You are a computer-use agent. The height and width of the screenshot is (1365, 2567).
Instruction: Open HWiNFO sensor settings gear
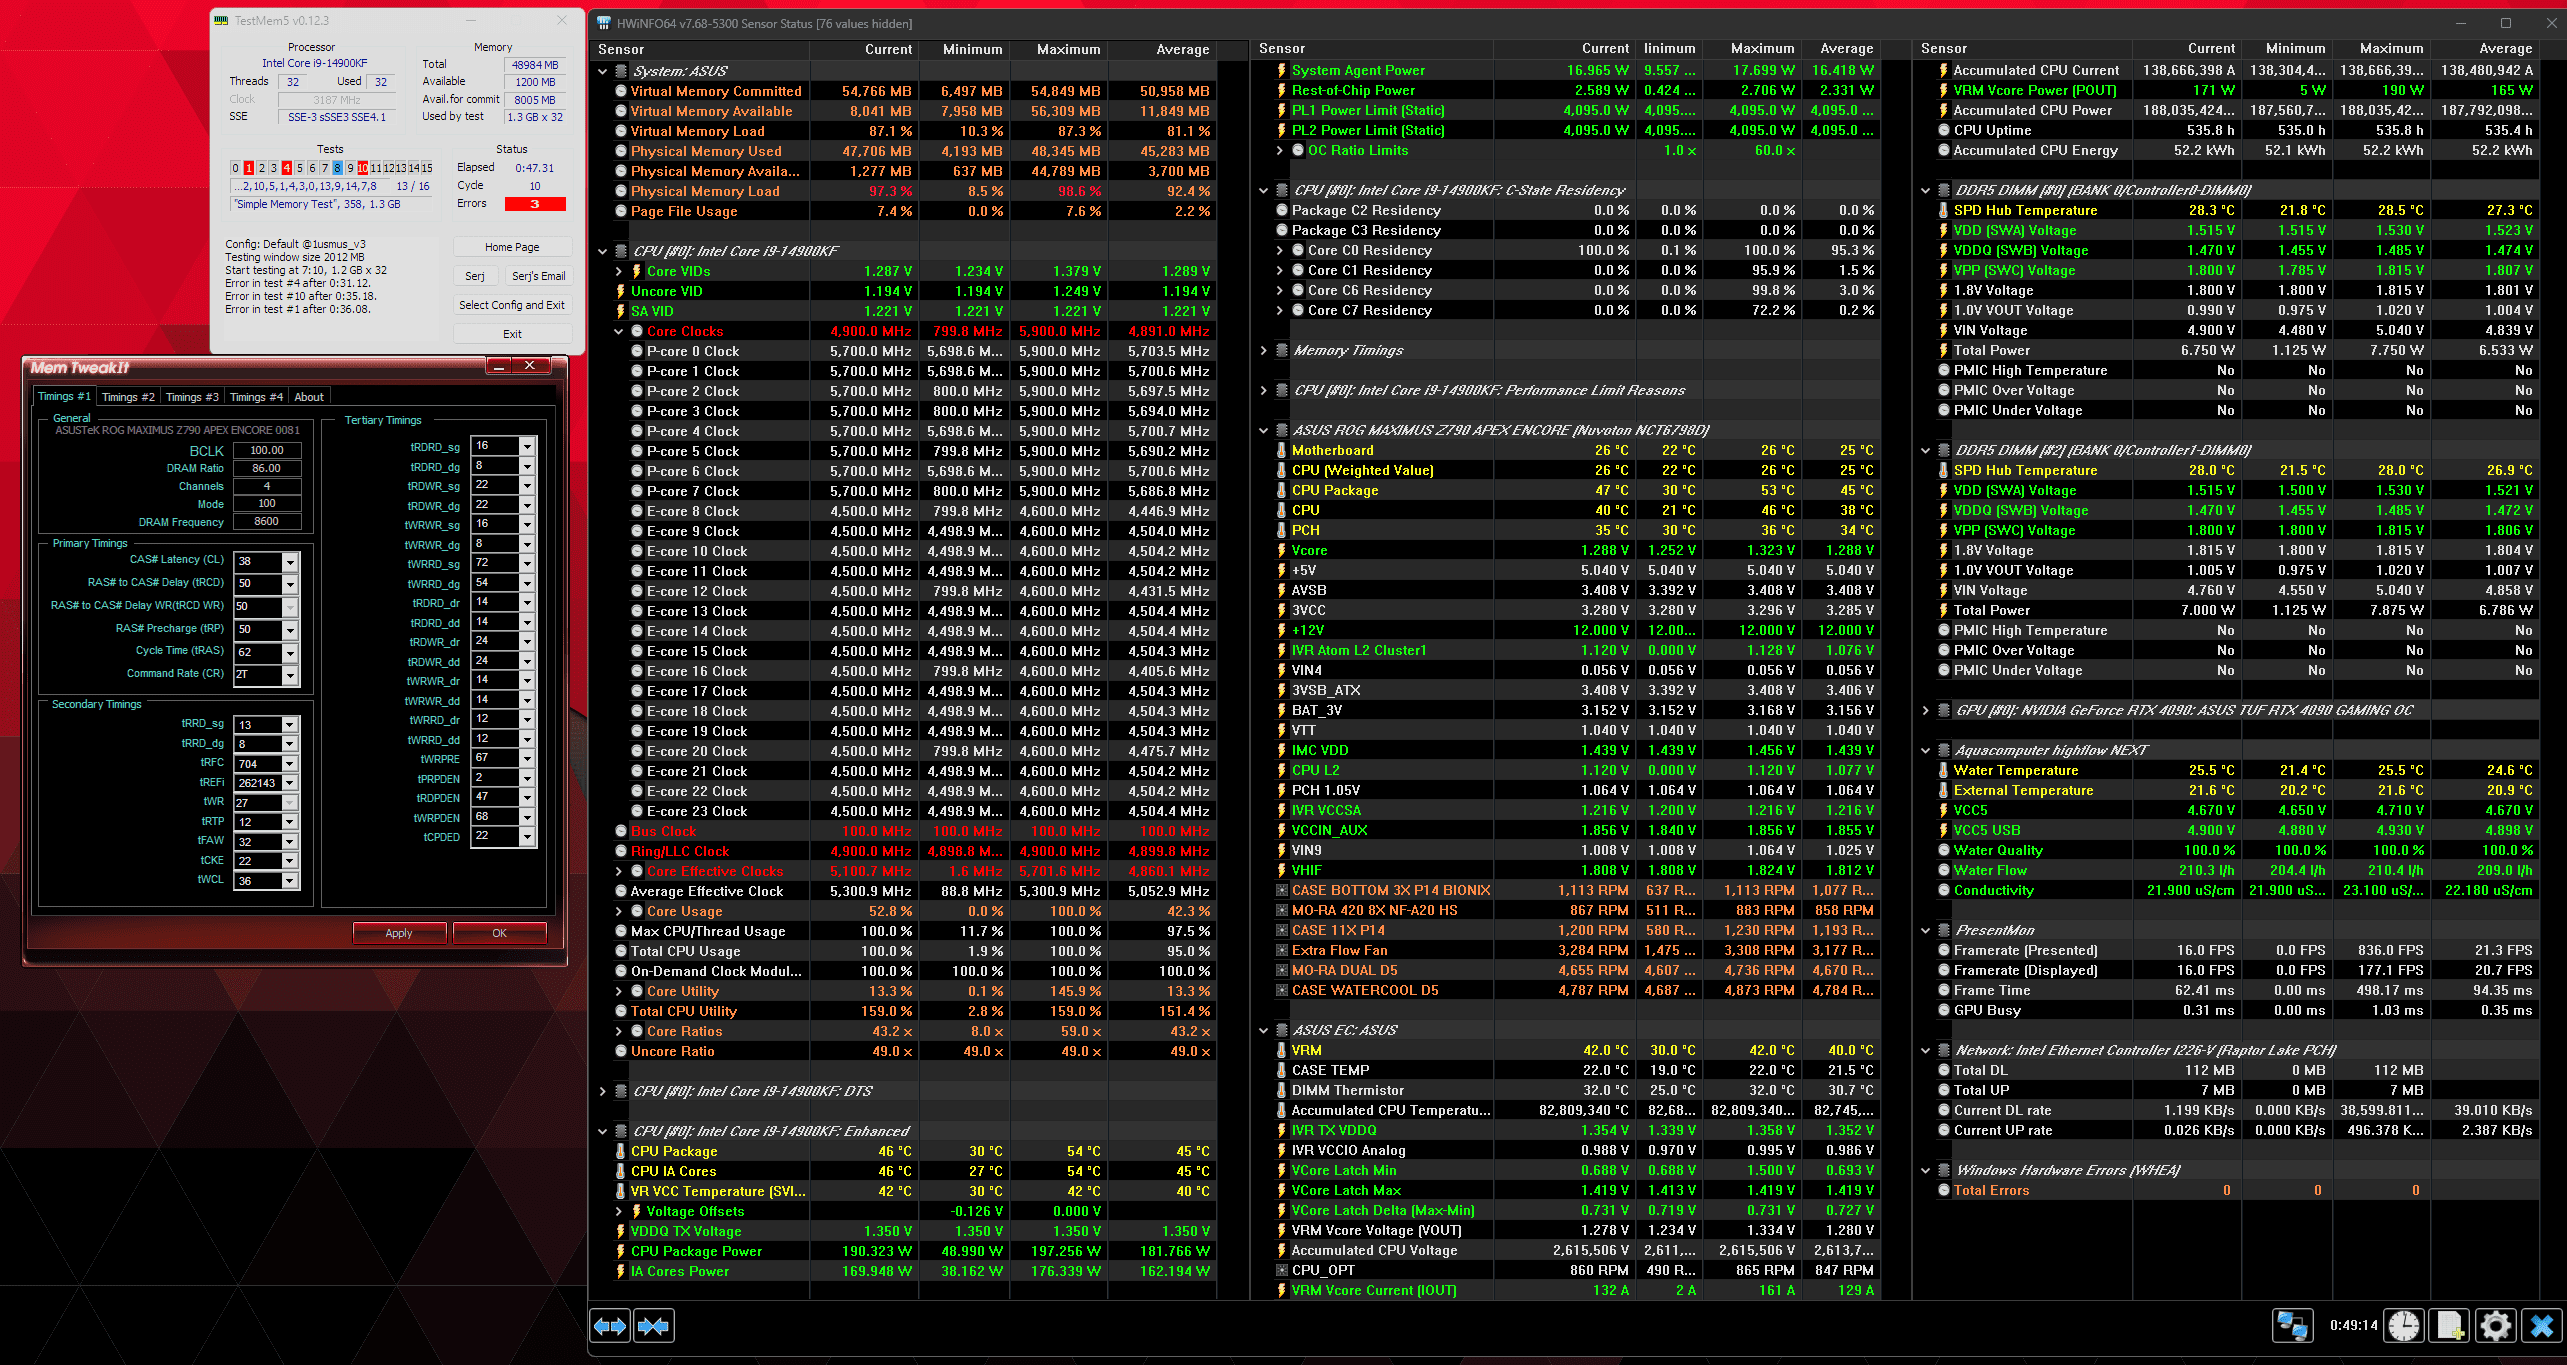click(x=2495, y=1326)
